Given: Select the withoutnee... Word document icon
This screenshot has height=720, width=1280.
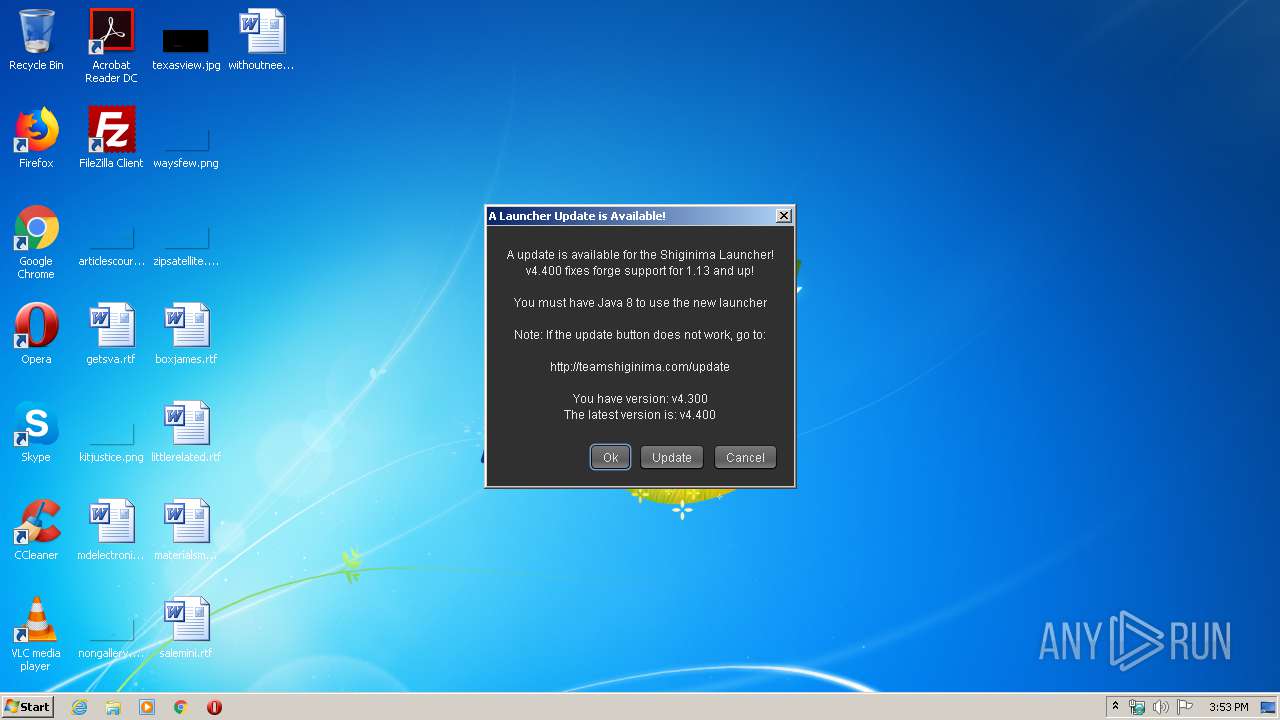Looking at the screenshot, I should [261, 40].
